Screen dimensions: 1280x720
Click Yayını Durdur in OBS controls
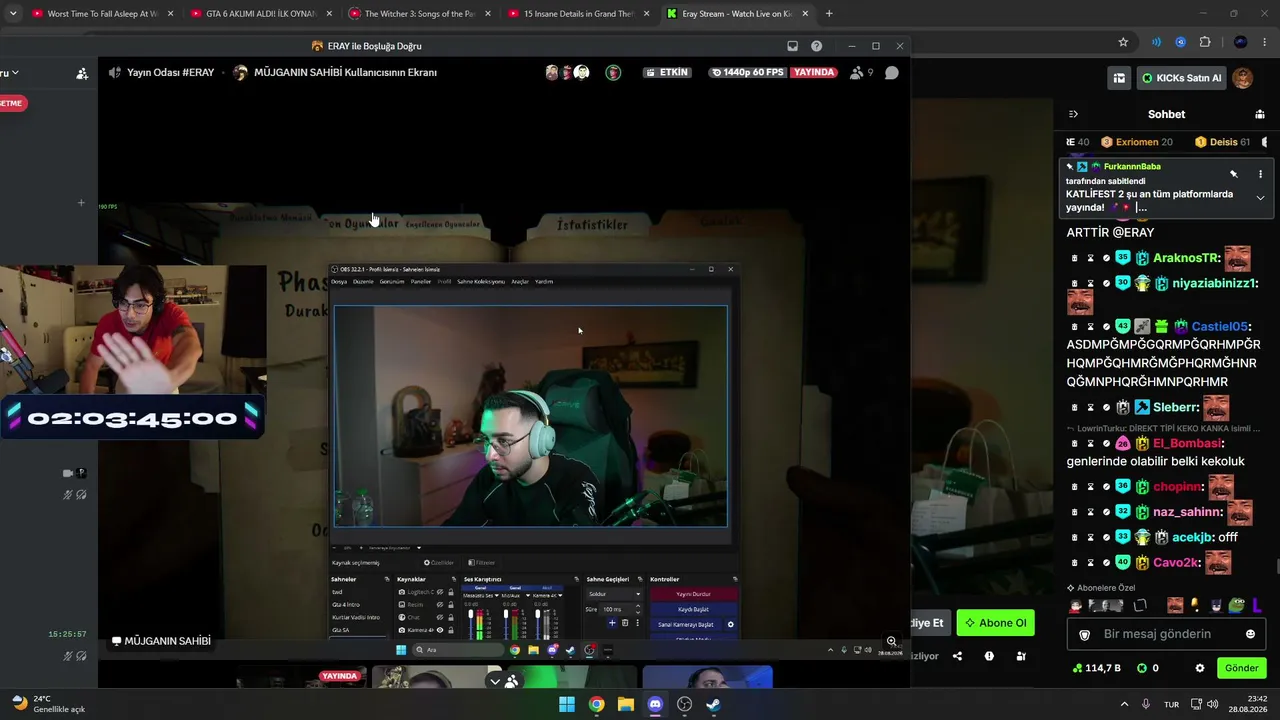click(694, 594)
